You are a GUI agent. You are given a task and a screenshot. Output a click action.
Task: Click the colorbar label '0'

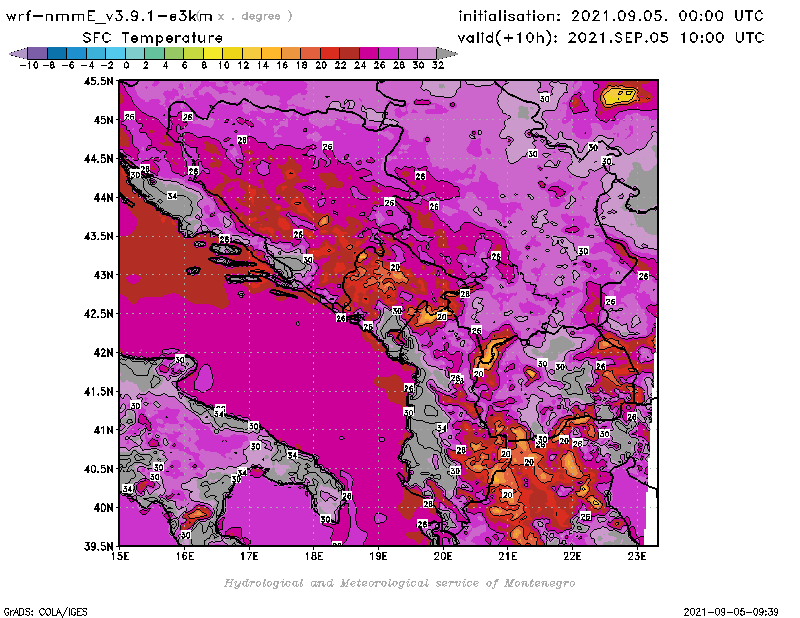pos(126,65)
